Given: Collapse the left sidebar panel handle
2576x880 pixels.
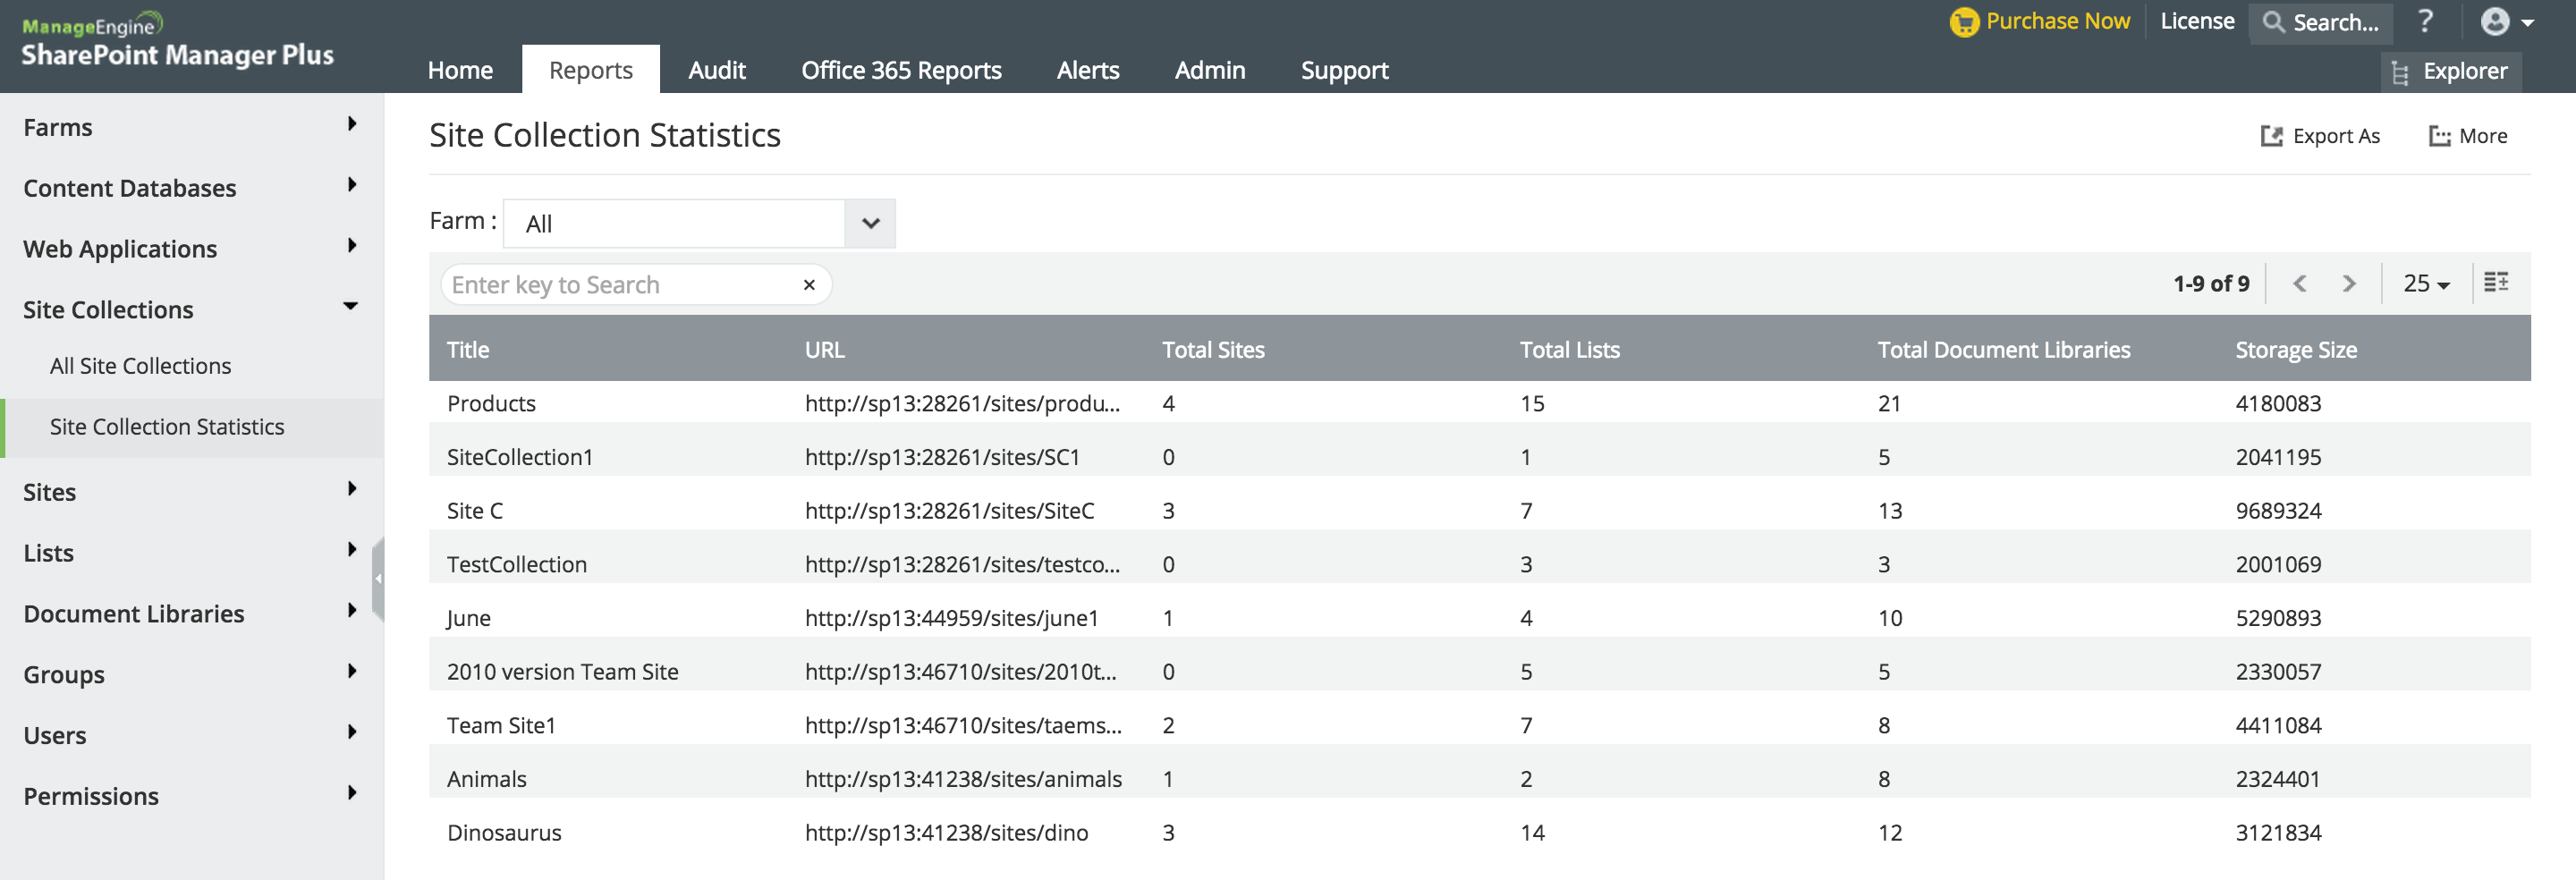Looking at the screenshot, I should click(x=378, y=579).
